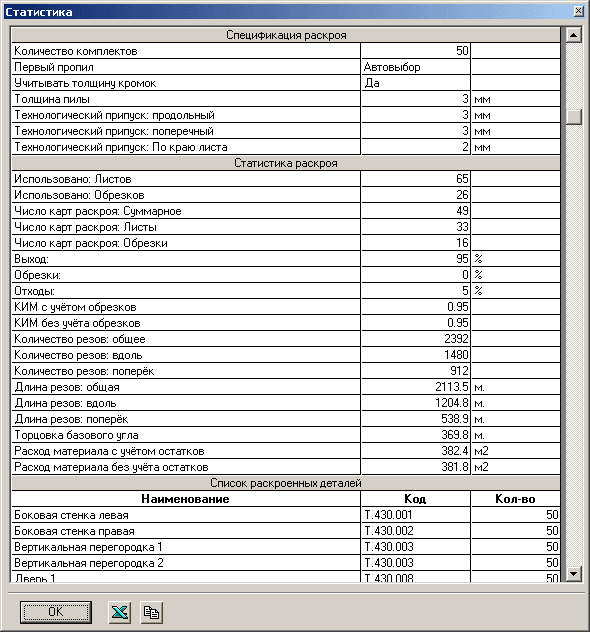Close the Статистика dialog window
The width and height of the screenshot is (590, 632).
(x=578, y=11)
